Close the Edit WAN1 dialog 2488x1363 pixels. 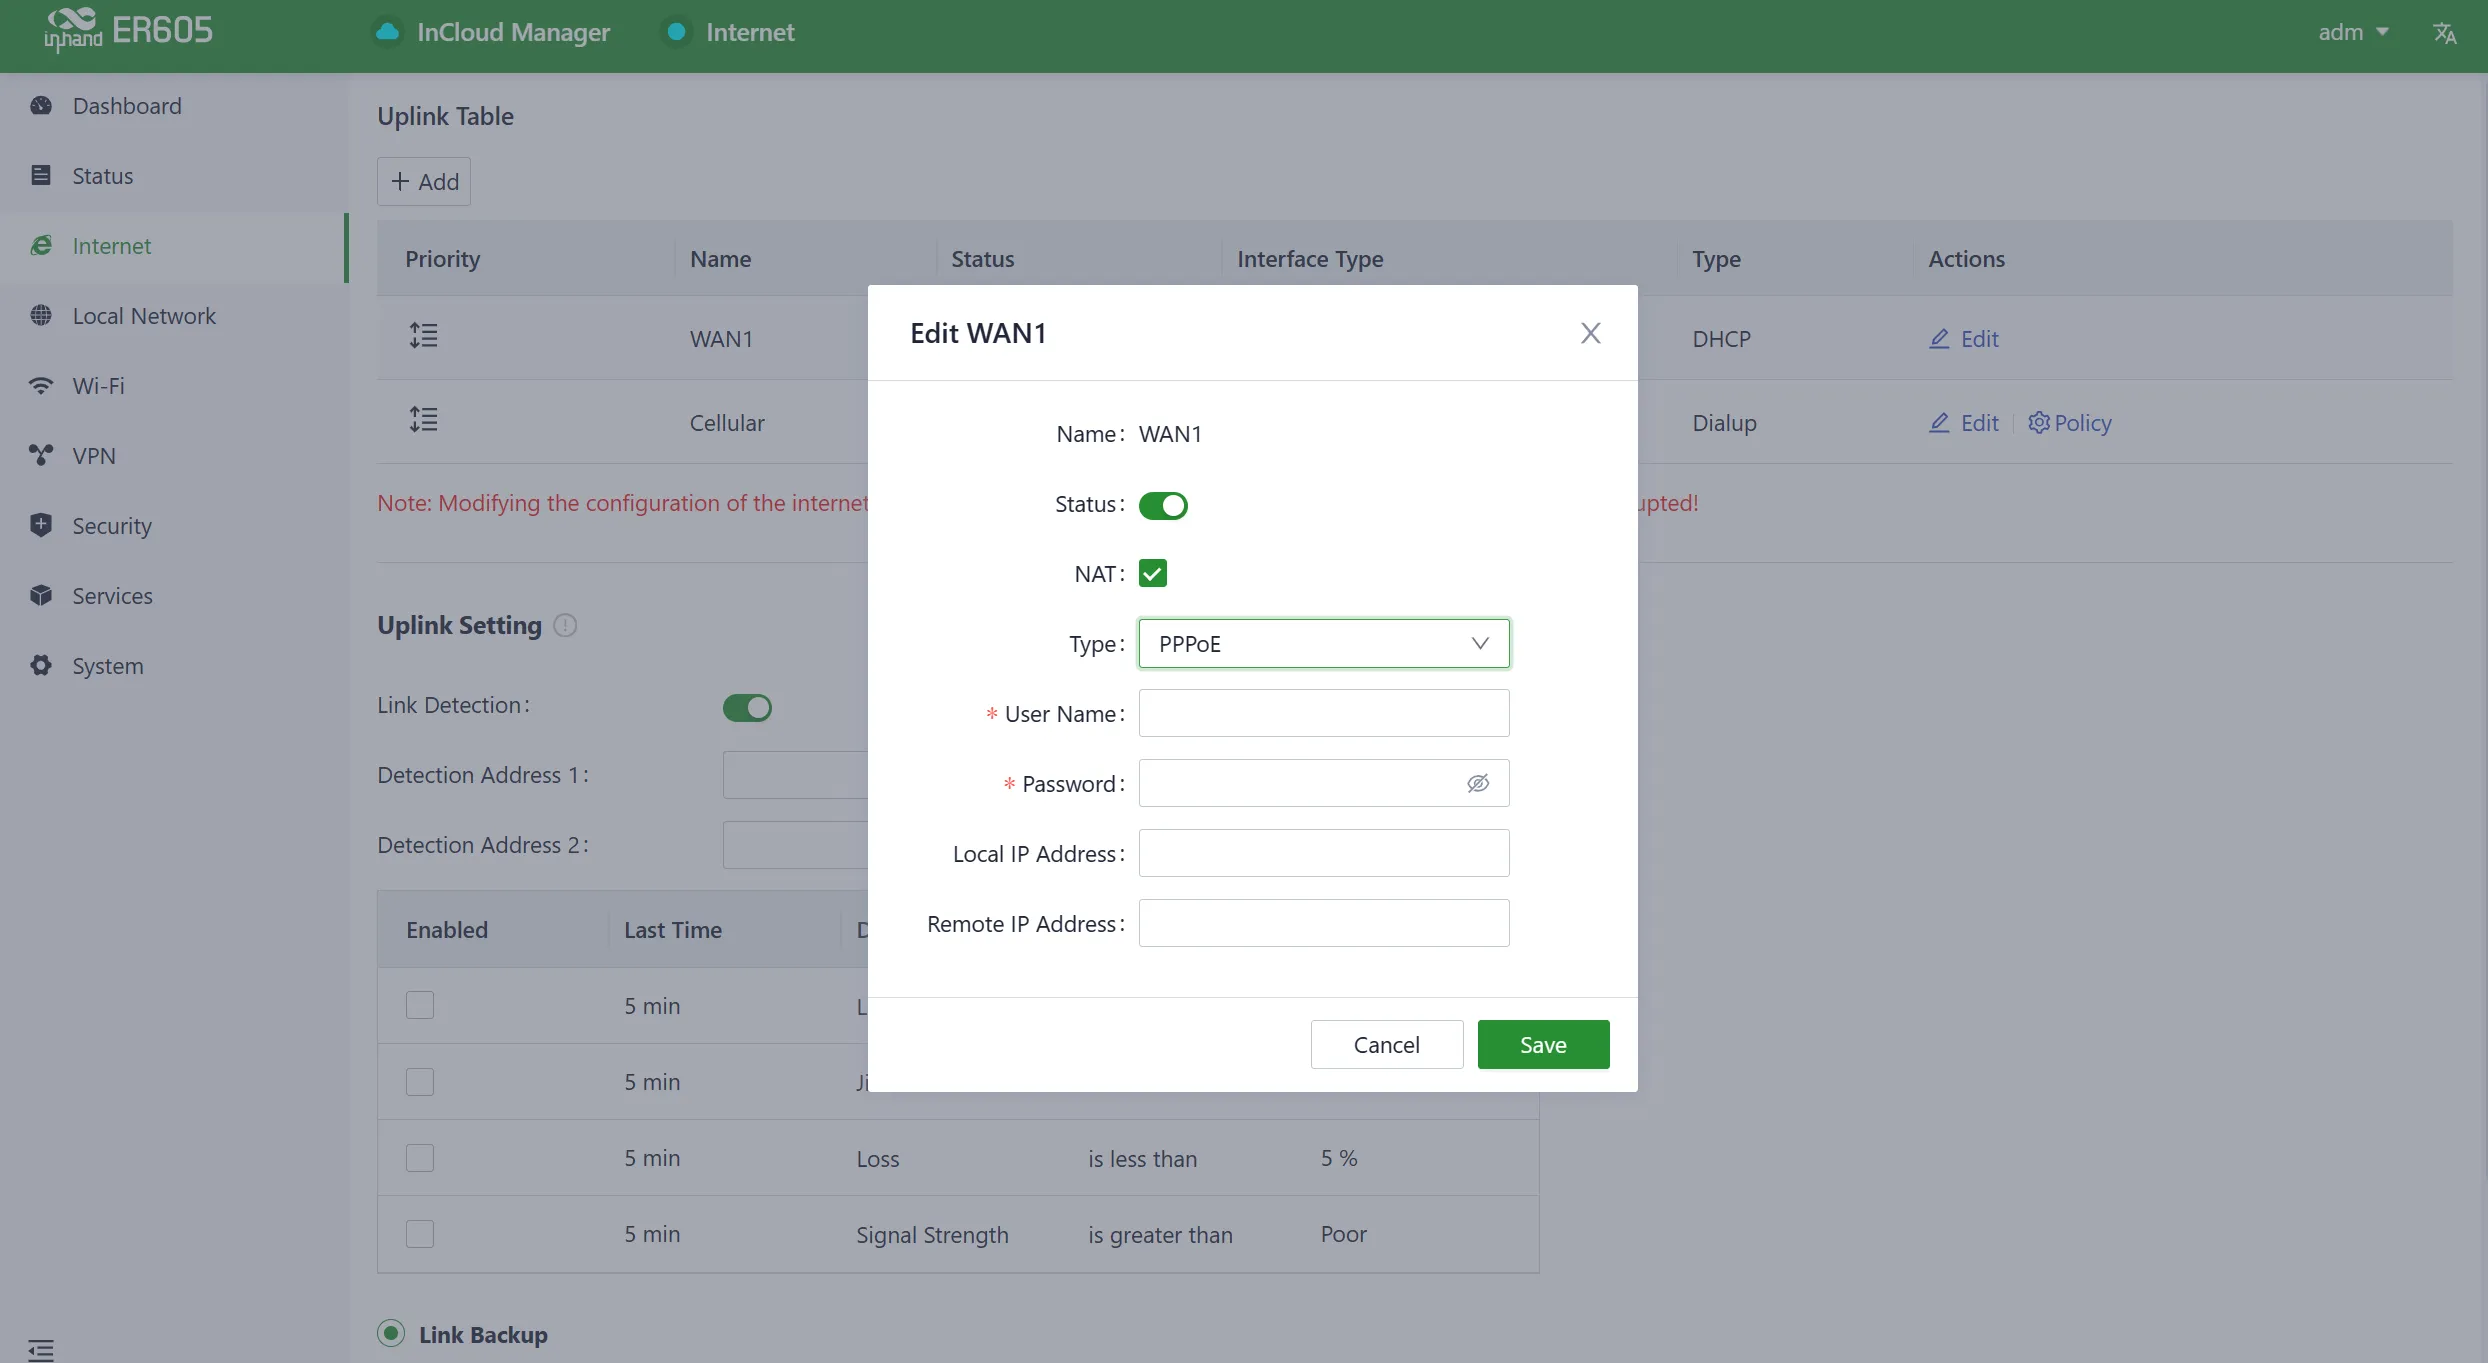[x=1590, y=333]
